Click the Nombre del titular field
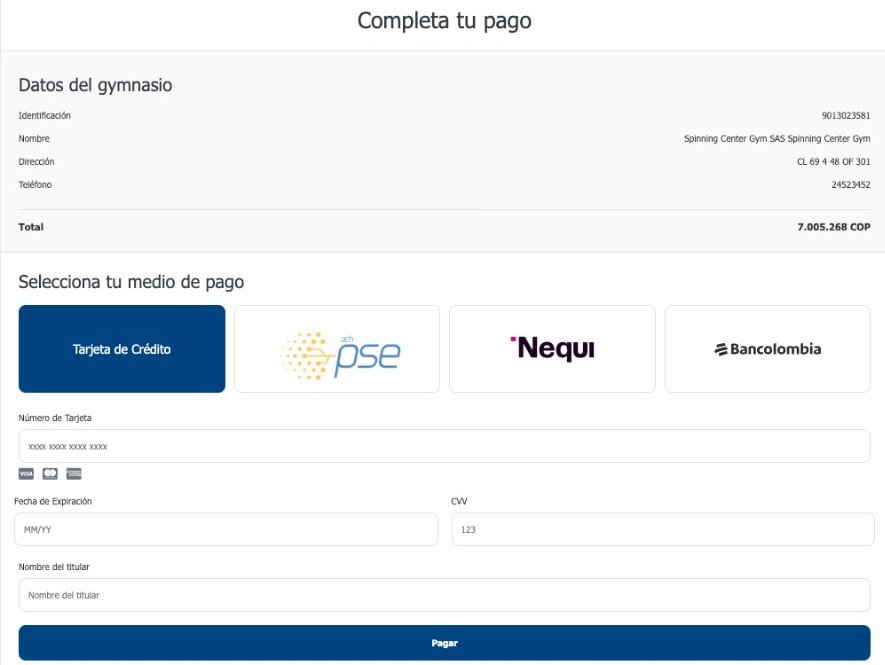Viewport: 885px width, 665px height. coord(443,594)
